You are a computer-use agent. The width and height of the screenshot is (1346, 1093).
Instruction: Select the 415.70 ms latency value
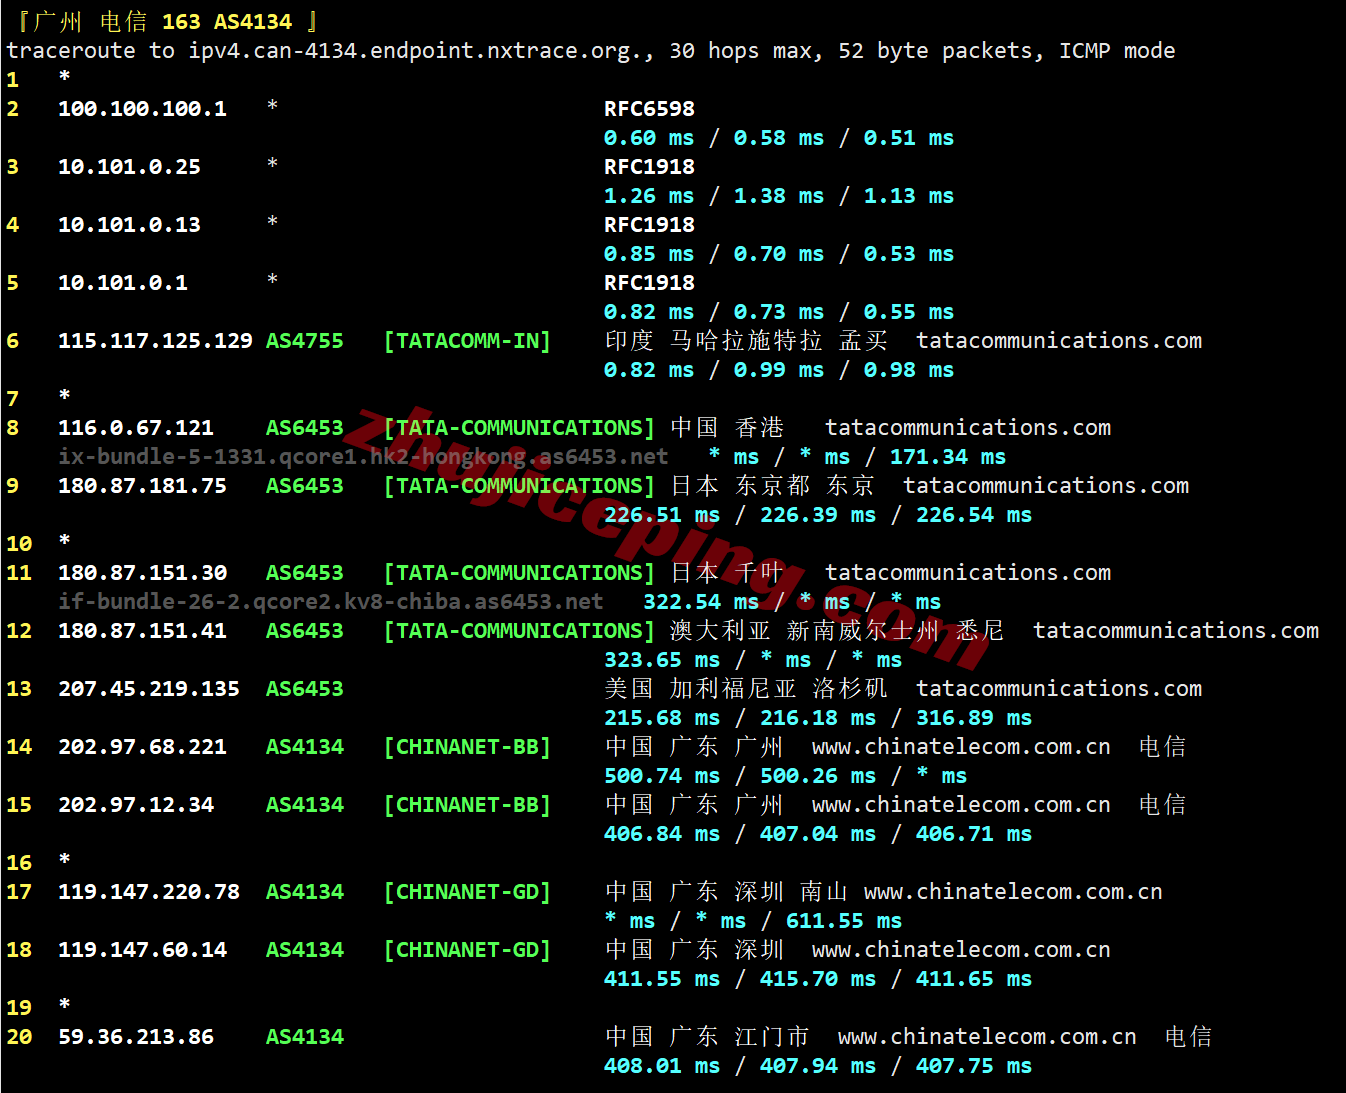[x=818, y=979]
